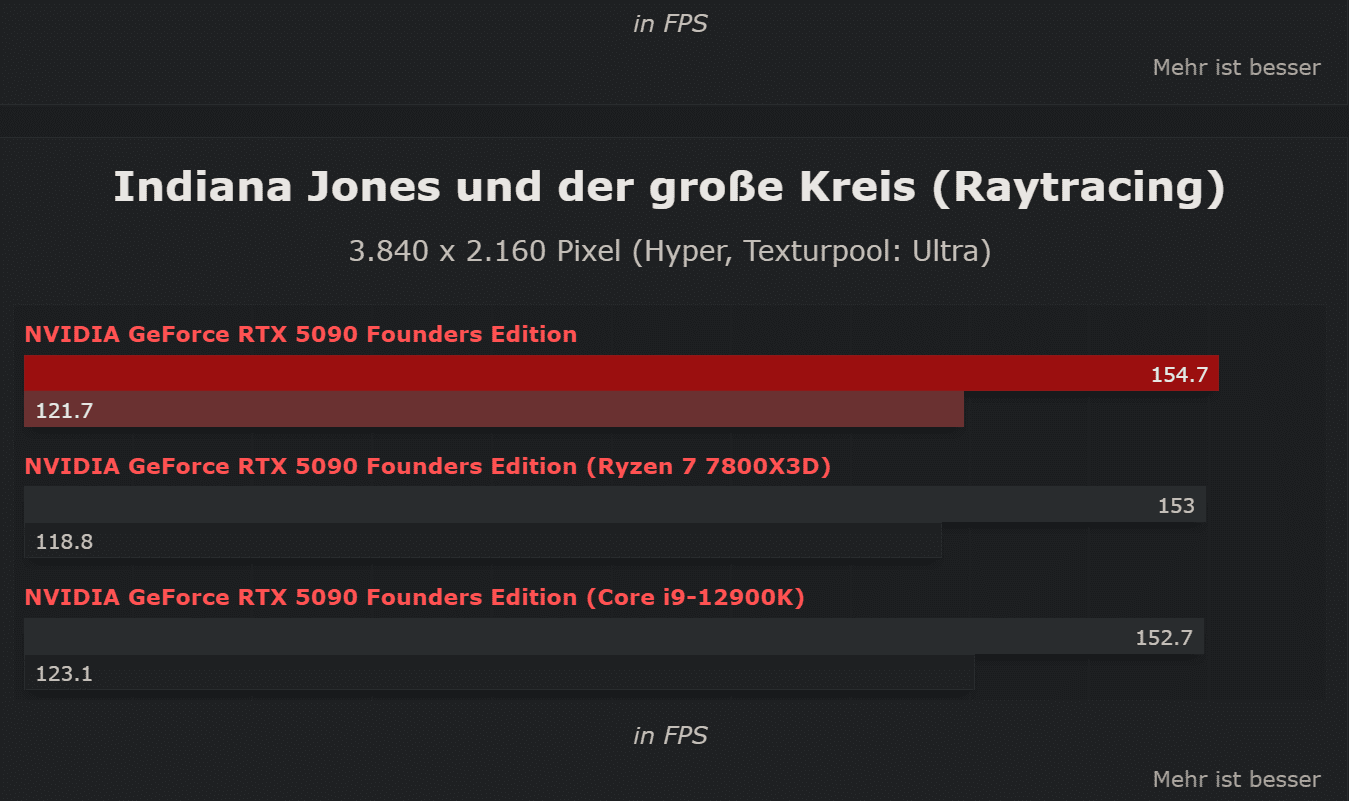Select the bar with value 123.1
The width and height of the screenshot is (1349, 801).
499,673
